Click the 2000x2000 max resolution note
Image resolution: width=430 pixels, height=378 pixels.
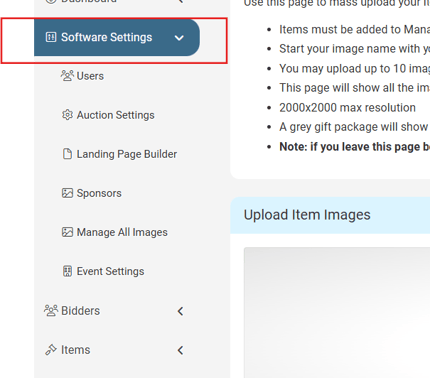347,108
